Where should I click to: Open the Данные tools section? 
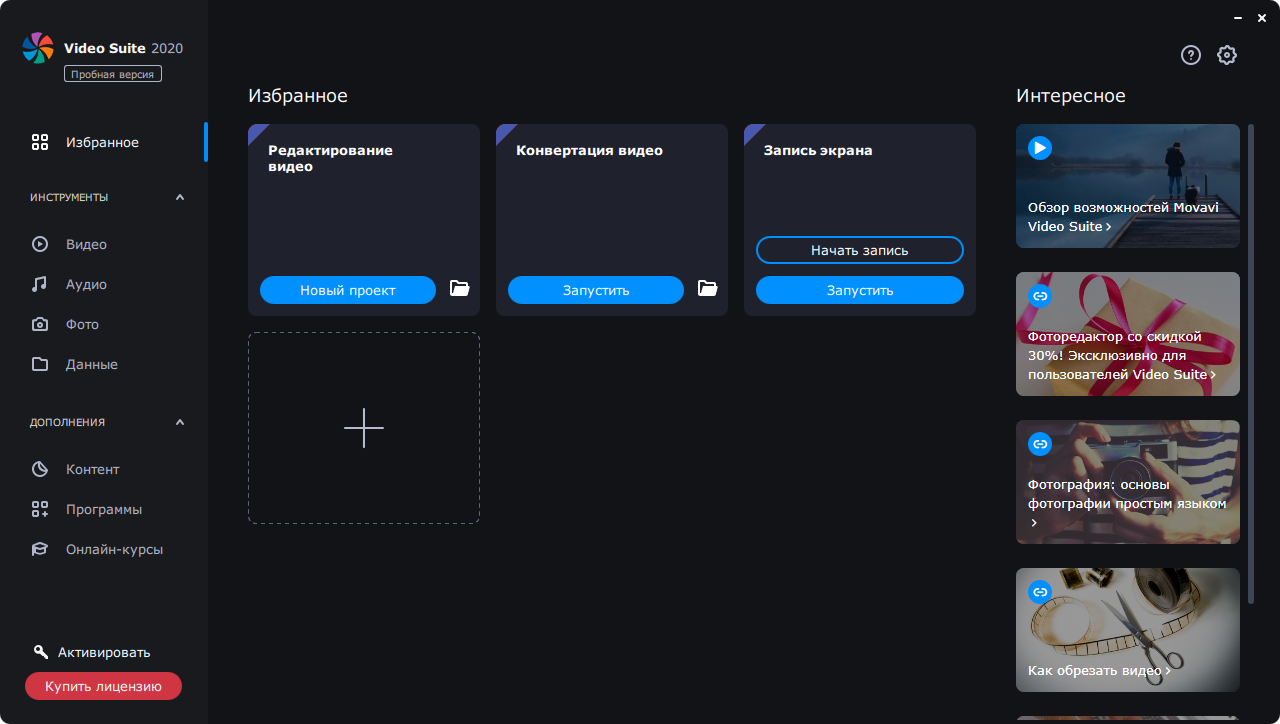(104, 364)
